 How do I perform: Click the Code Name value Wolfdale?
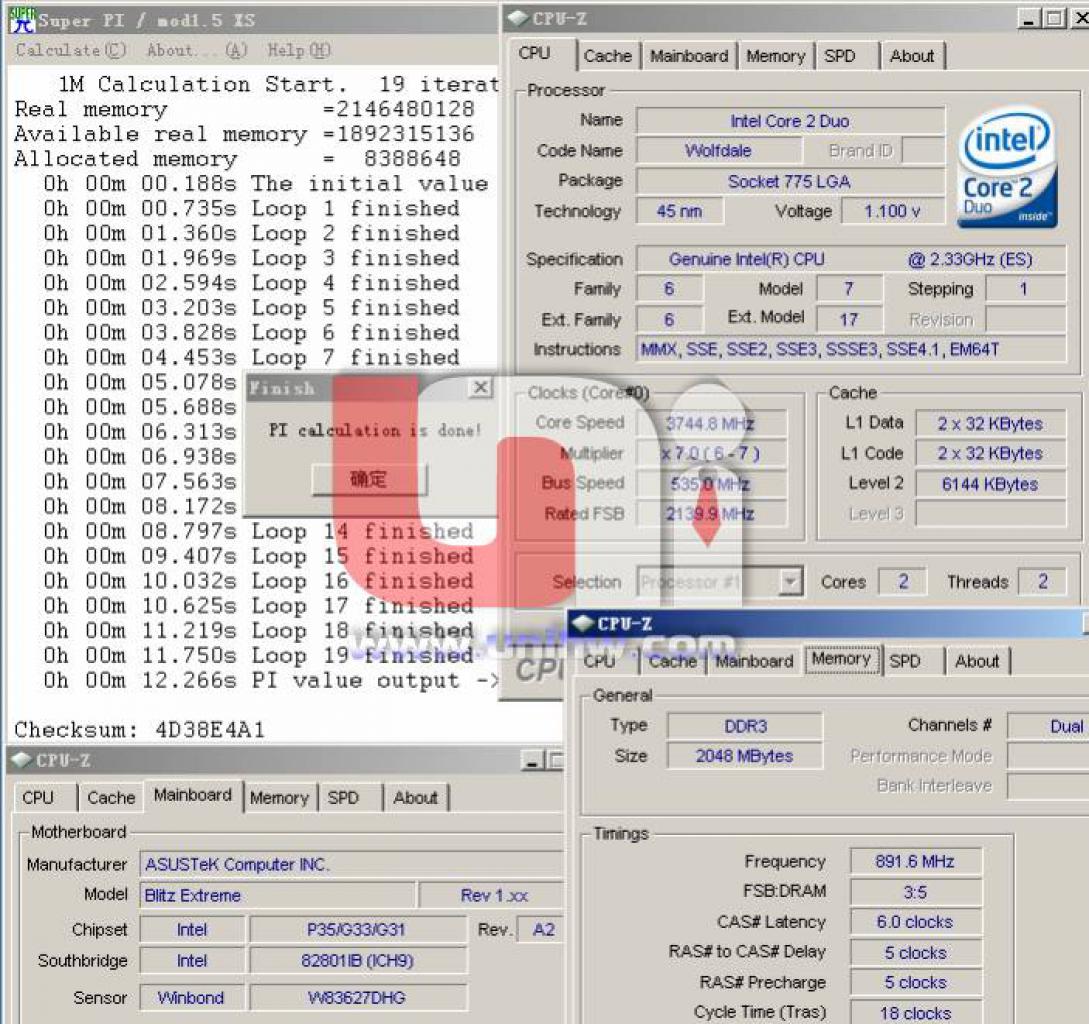click(718, 151)
